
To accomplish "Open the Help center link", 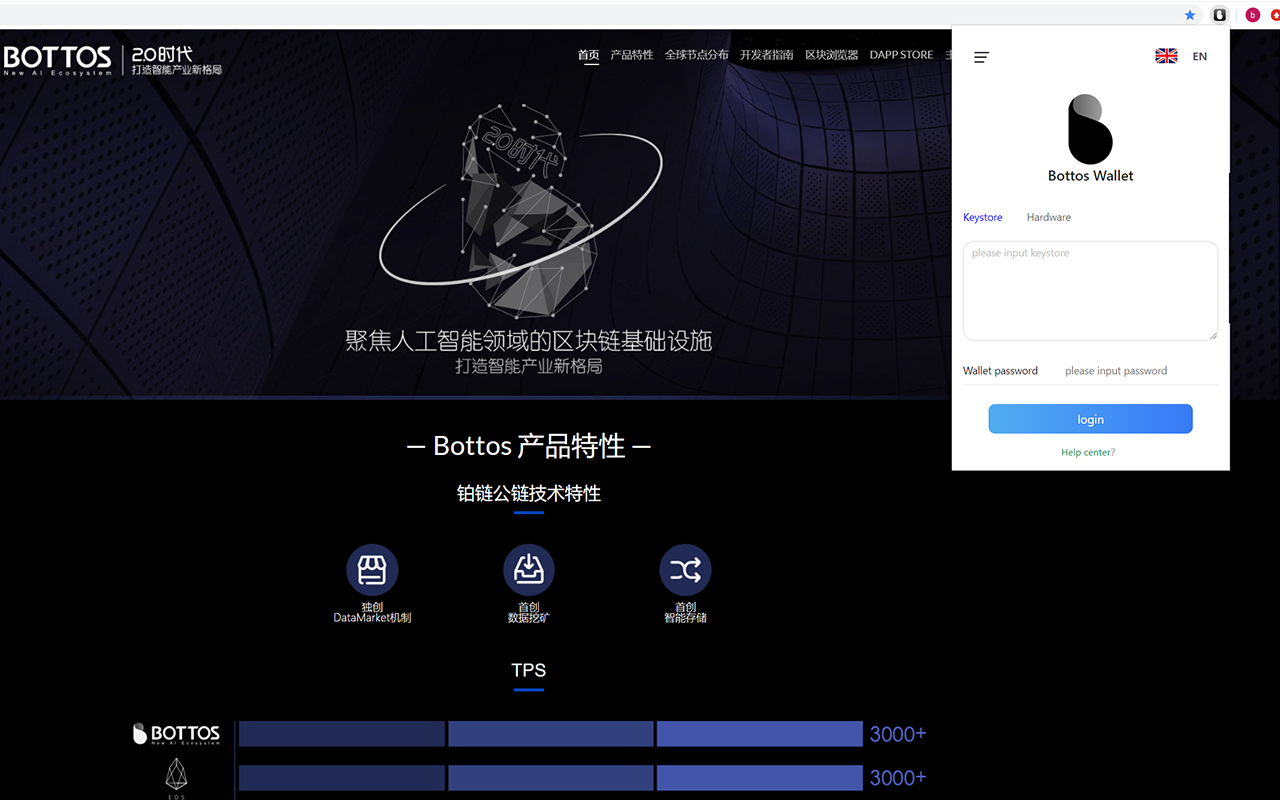I will point(1087,452).
